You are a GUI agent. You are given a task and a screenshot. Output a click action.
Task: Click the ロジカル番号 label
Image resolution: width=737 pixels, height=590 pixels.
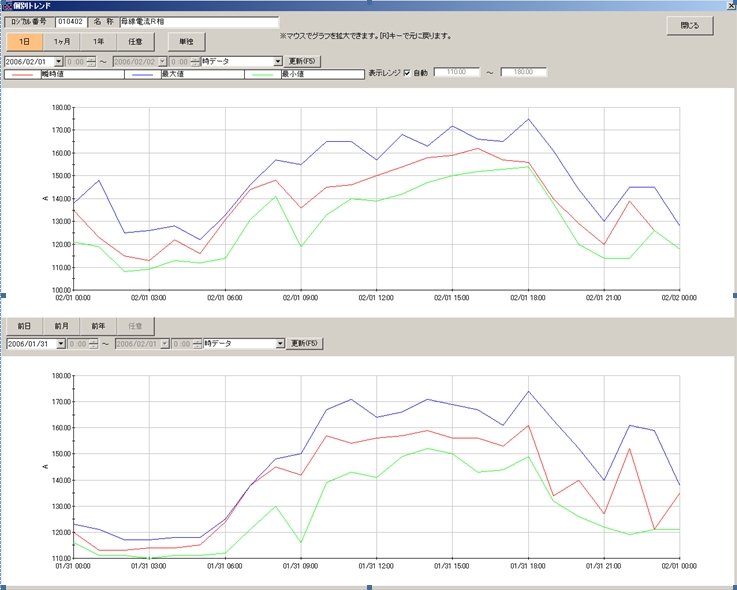pos(29,22)
